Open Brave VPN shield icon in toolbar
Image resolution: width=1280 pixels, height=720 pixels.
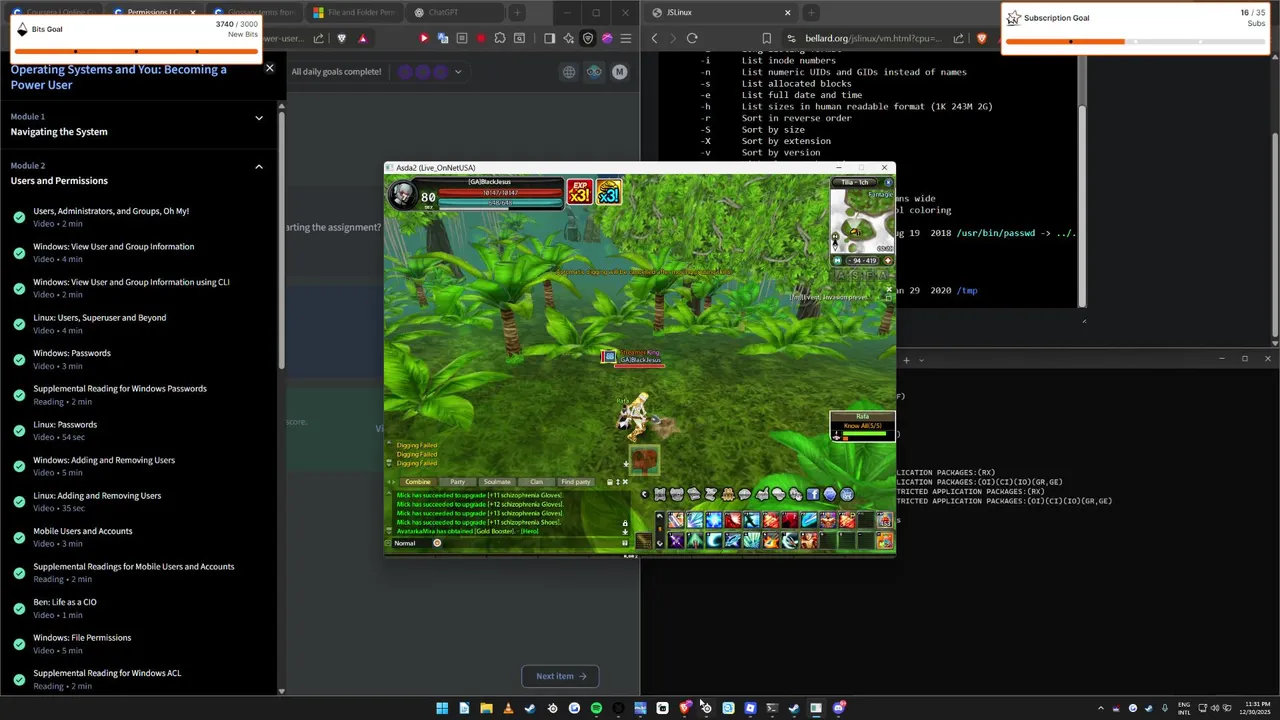(588, 38)
